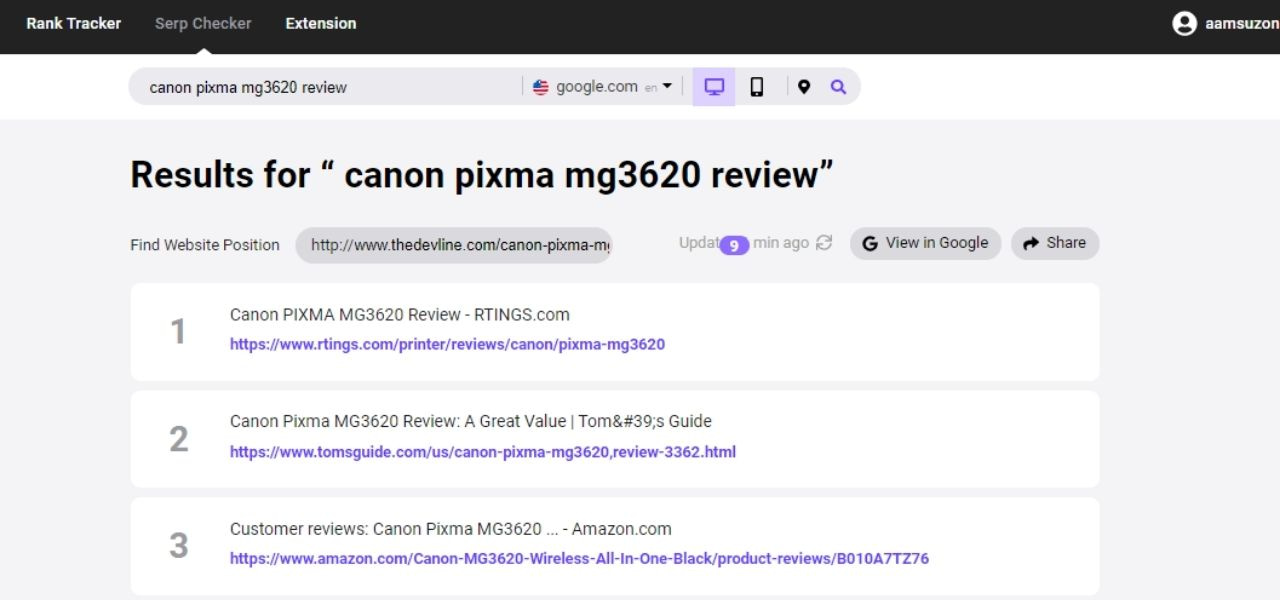
Task: Open the rtings.com result link
Action: point(447,344)
